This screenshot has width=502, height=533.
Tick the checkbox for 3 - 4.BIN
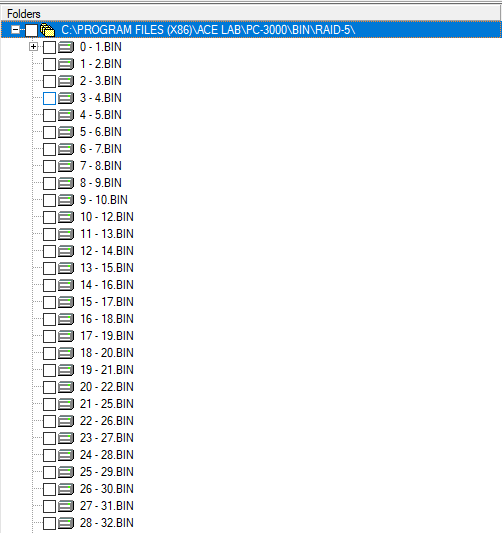pos(49,98)
